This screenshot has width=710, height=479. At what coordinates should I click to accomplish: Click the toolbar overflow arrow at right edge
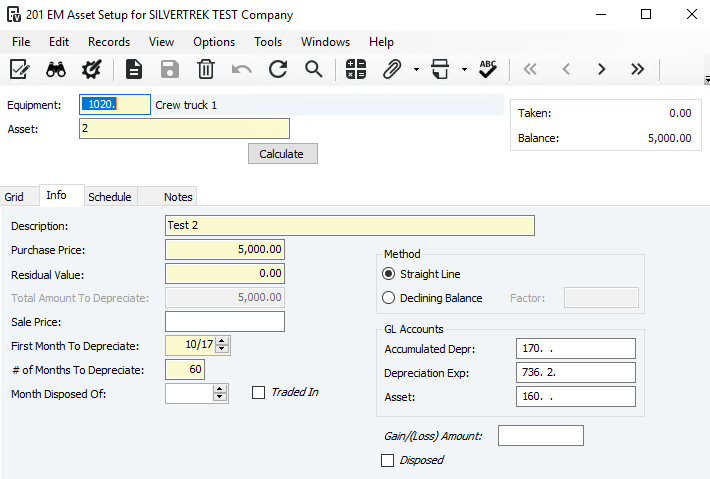(x=707, y=80)
